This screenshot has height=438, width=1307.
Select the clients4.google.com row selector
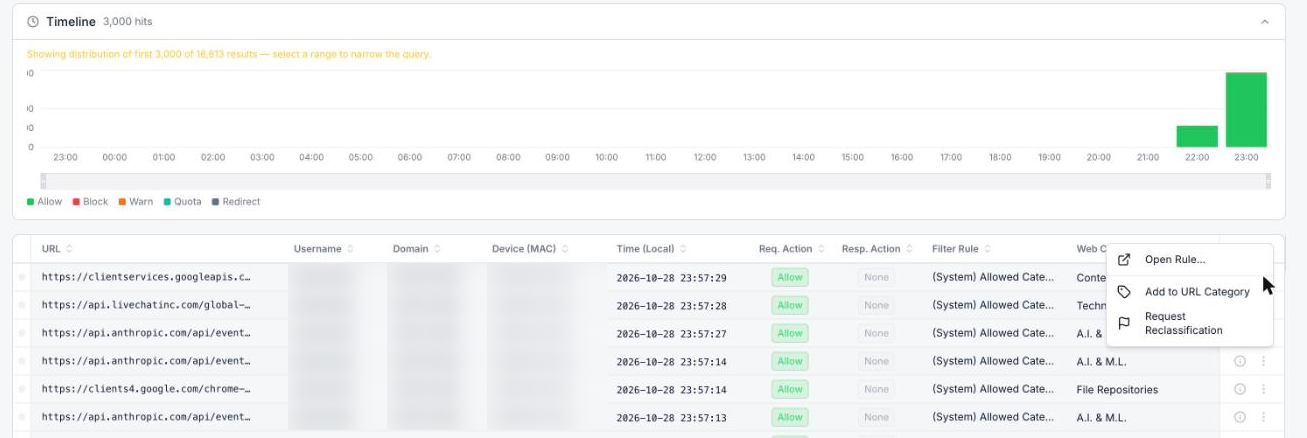(22, 389)
